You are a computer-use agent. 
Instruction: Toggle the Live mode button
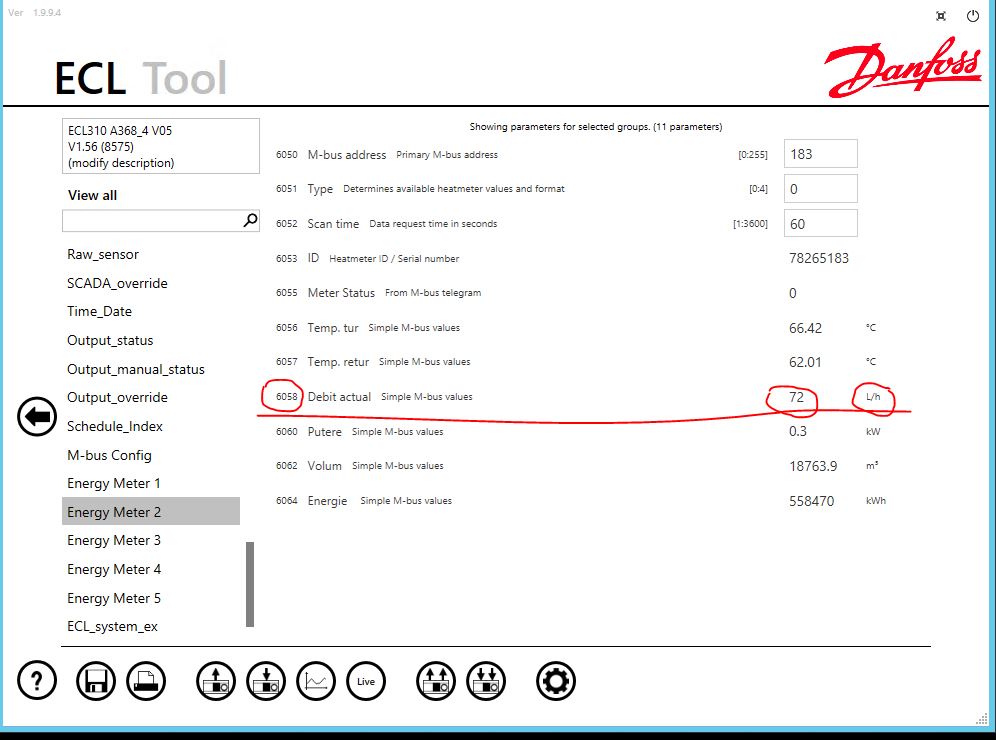coord(366,681)
